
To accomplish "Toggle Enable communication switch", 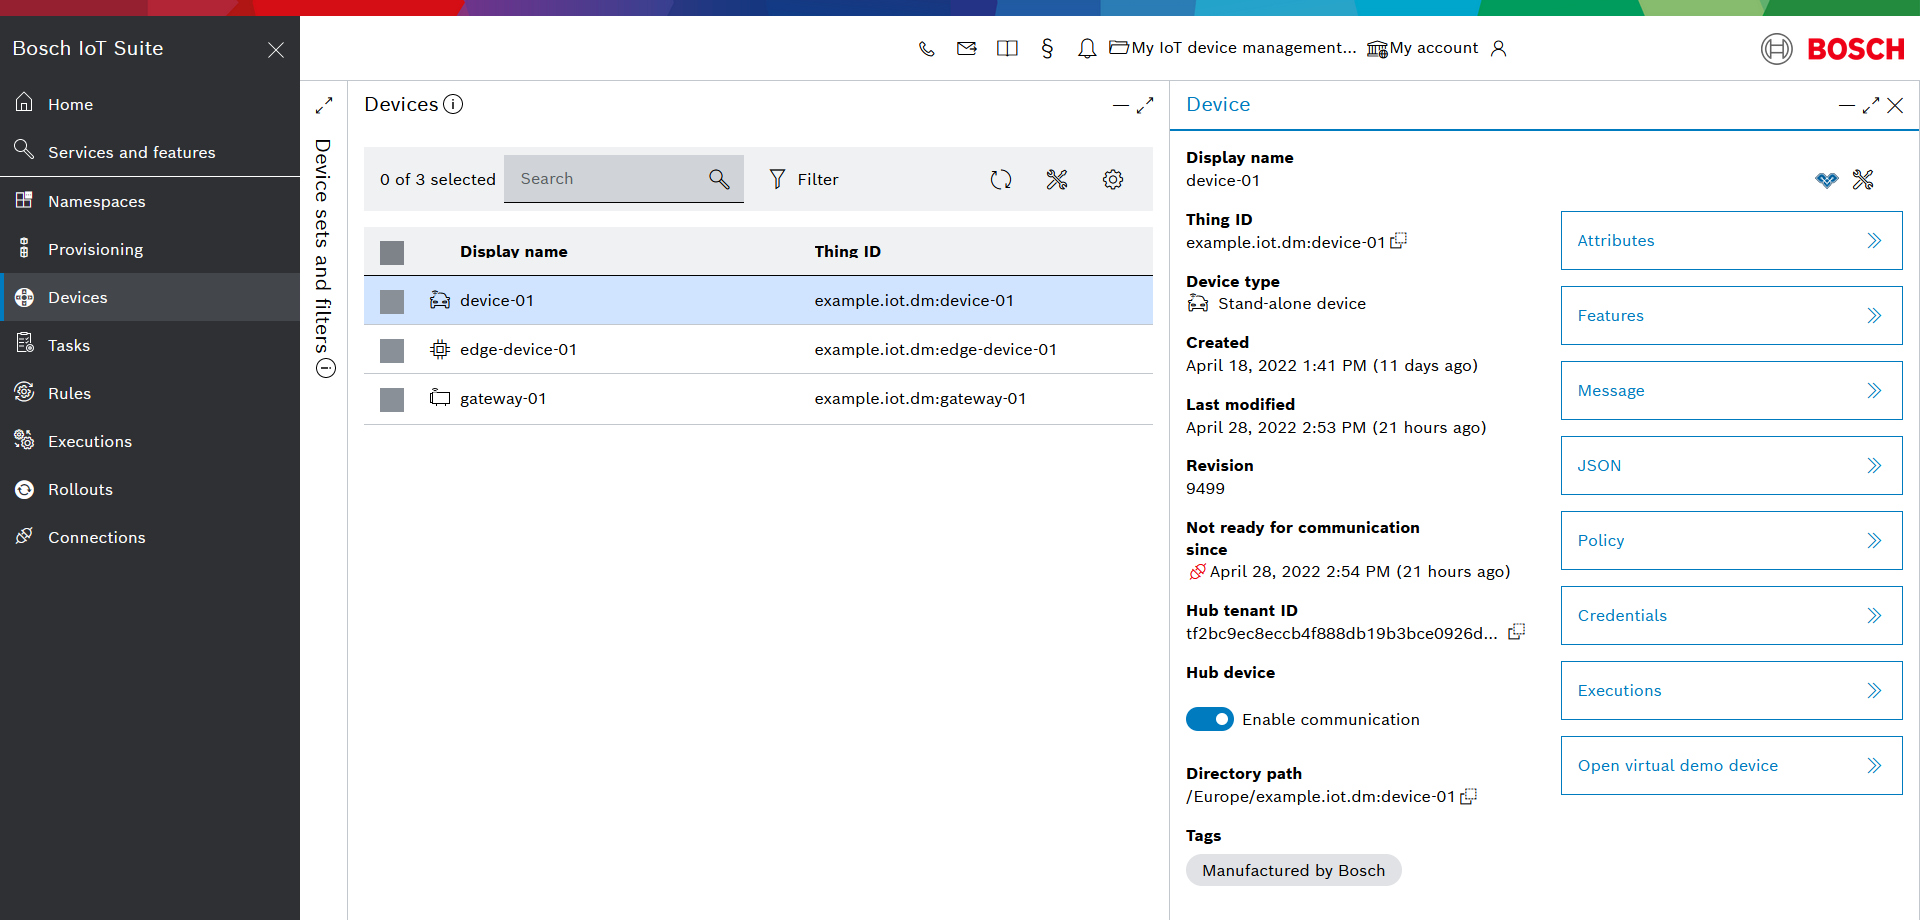I will tap(1210, 719).
